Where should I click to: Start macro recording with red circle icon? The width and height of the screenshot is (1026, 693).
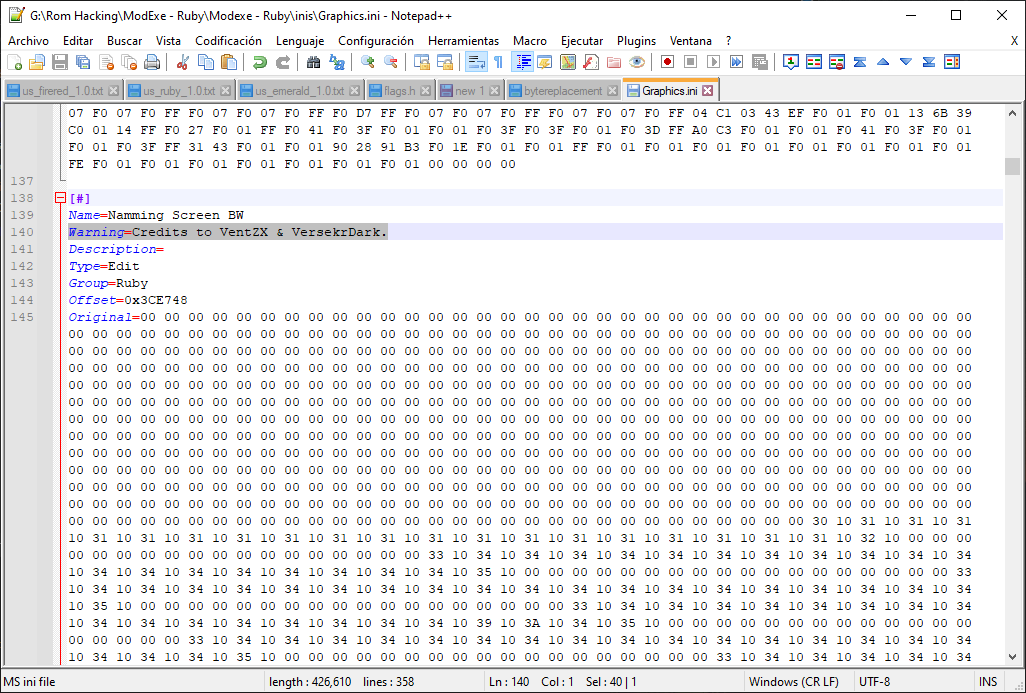pyautogui.click(x=667, y=62)
